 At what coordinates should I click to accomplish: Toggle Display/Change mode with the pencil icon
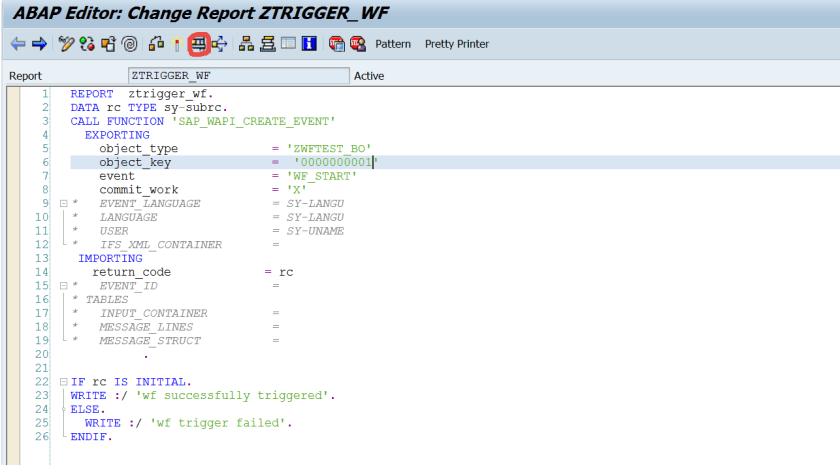66,44
